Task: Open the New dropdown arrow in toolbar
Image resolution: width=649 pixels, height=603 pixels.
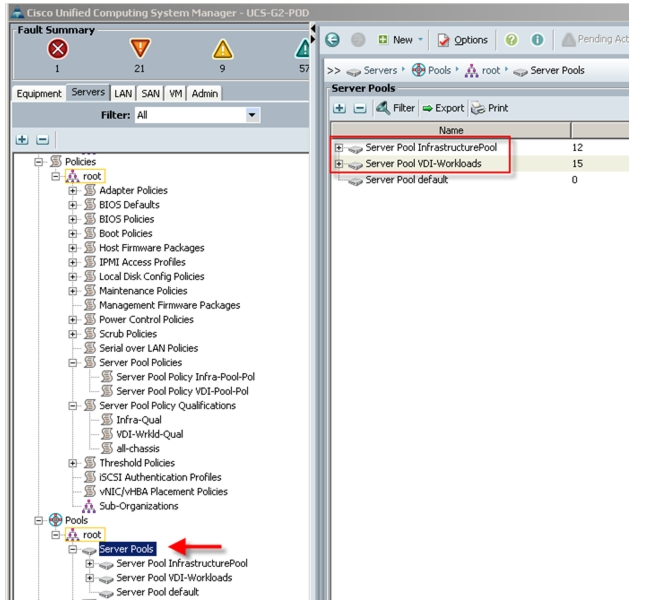Action: pyautogui.click(x=421, y=39)
